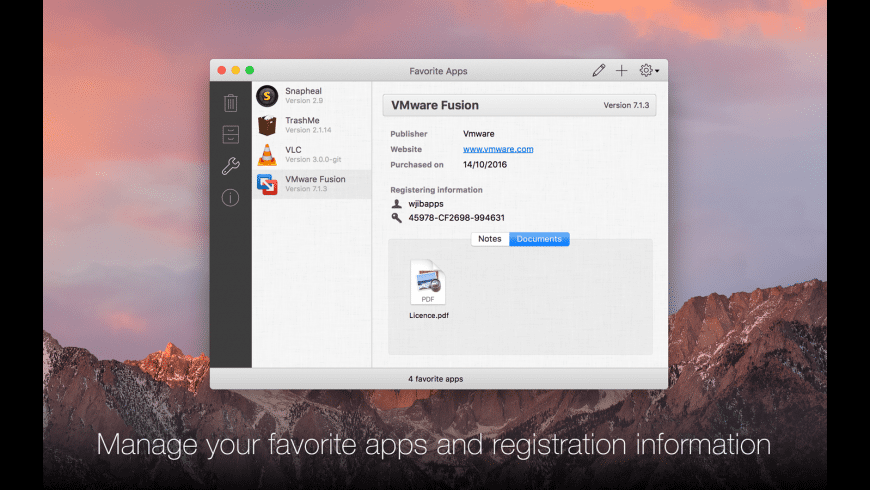Click the registered user name wjibapps

[426, 204]
